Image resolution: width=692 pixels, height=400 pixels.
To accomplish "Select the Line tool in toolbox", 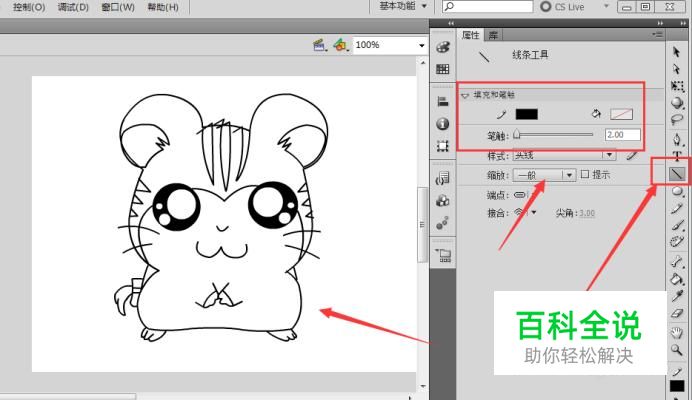I will coord(677,174).
